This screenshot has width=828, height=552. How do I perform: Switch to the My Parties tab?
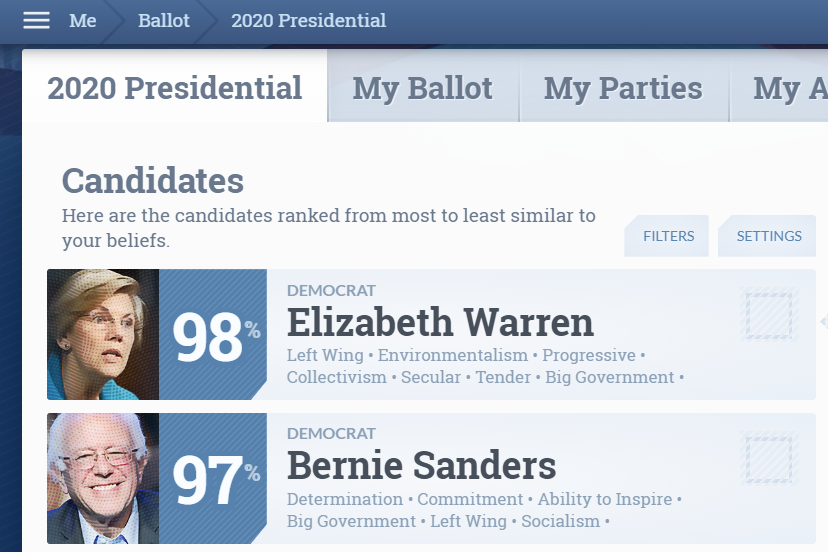(x=624, y=87)
